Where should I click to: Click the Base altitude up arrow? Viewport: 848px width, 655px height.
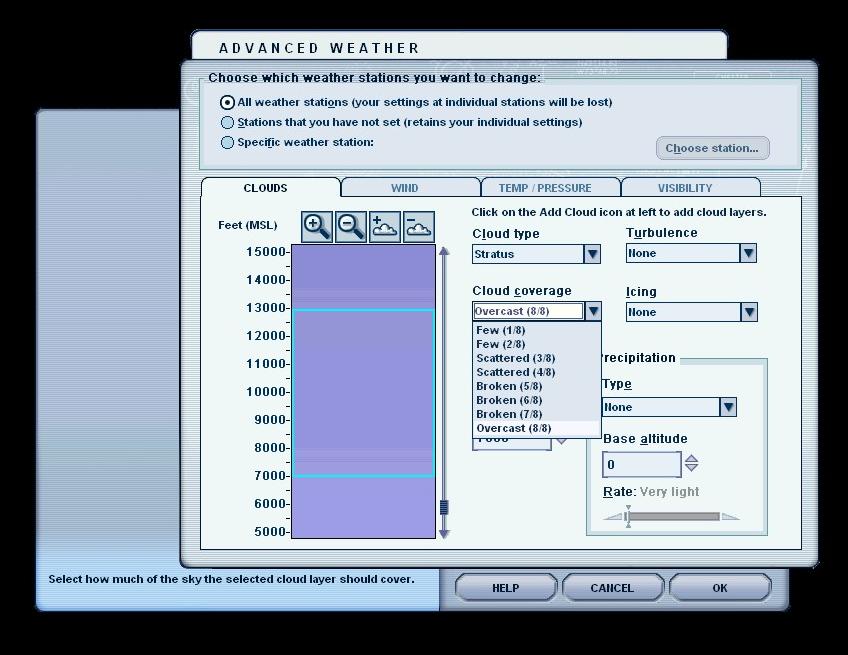click(691, 459)
